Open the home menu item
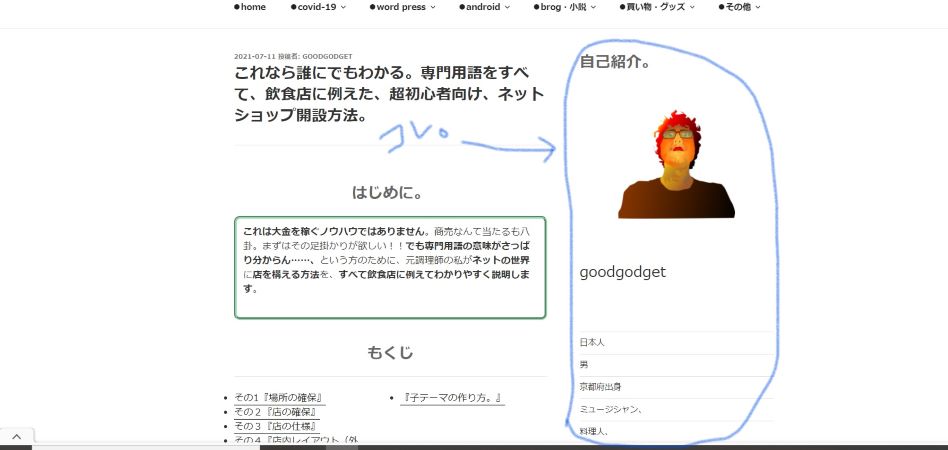 point(250,7)
